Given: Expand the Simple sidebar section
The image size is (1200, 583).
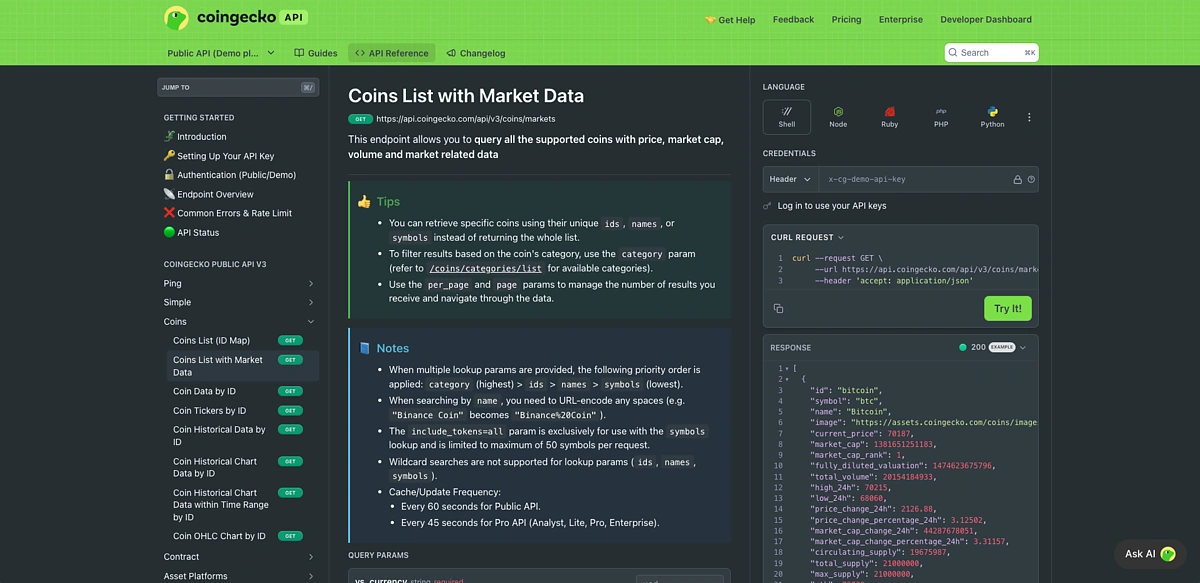Looking at the screenshot, I should [x=239, y=302].
